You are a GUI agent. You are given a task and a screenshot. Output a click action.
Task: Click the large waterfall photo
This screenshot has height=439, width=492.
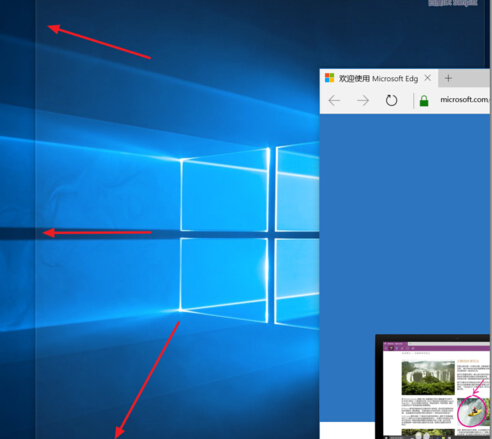point(428,378)
